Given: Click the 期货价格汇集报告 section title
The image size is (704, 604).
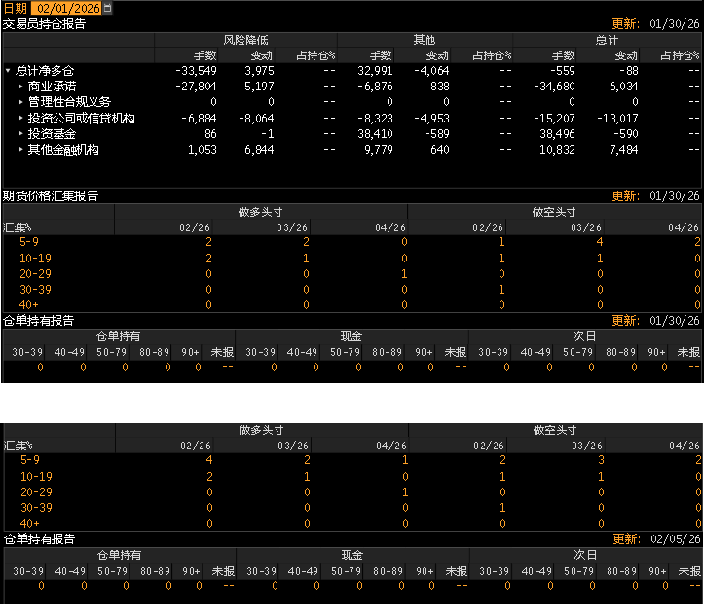Looking at the screenshot, I should [50, 196].
